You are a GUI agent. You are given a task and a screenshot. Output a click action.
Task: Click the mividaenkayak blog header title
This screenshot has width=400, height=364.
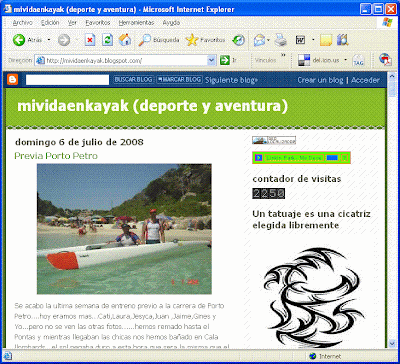[x=152, y=106]
